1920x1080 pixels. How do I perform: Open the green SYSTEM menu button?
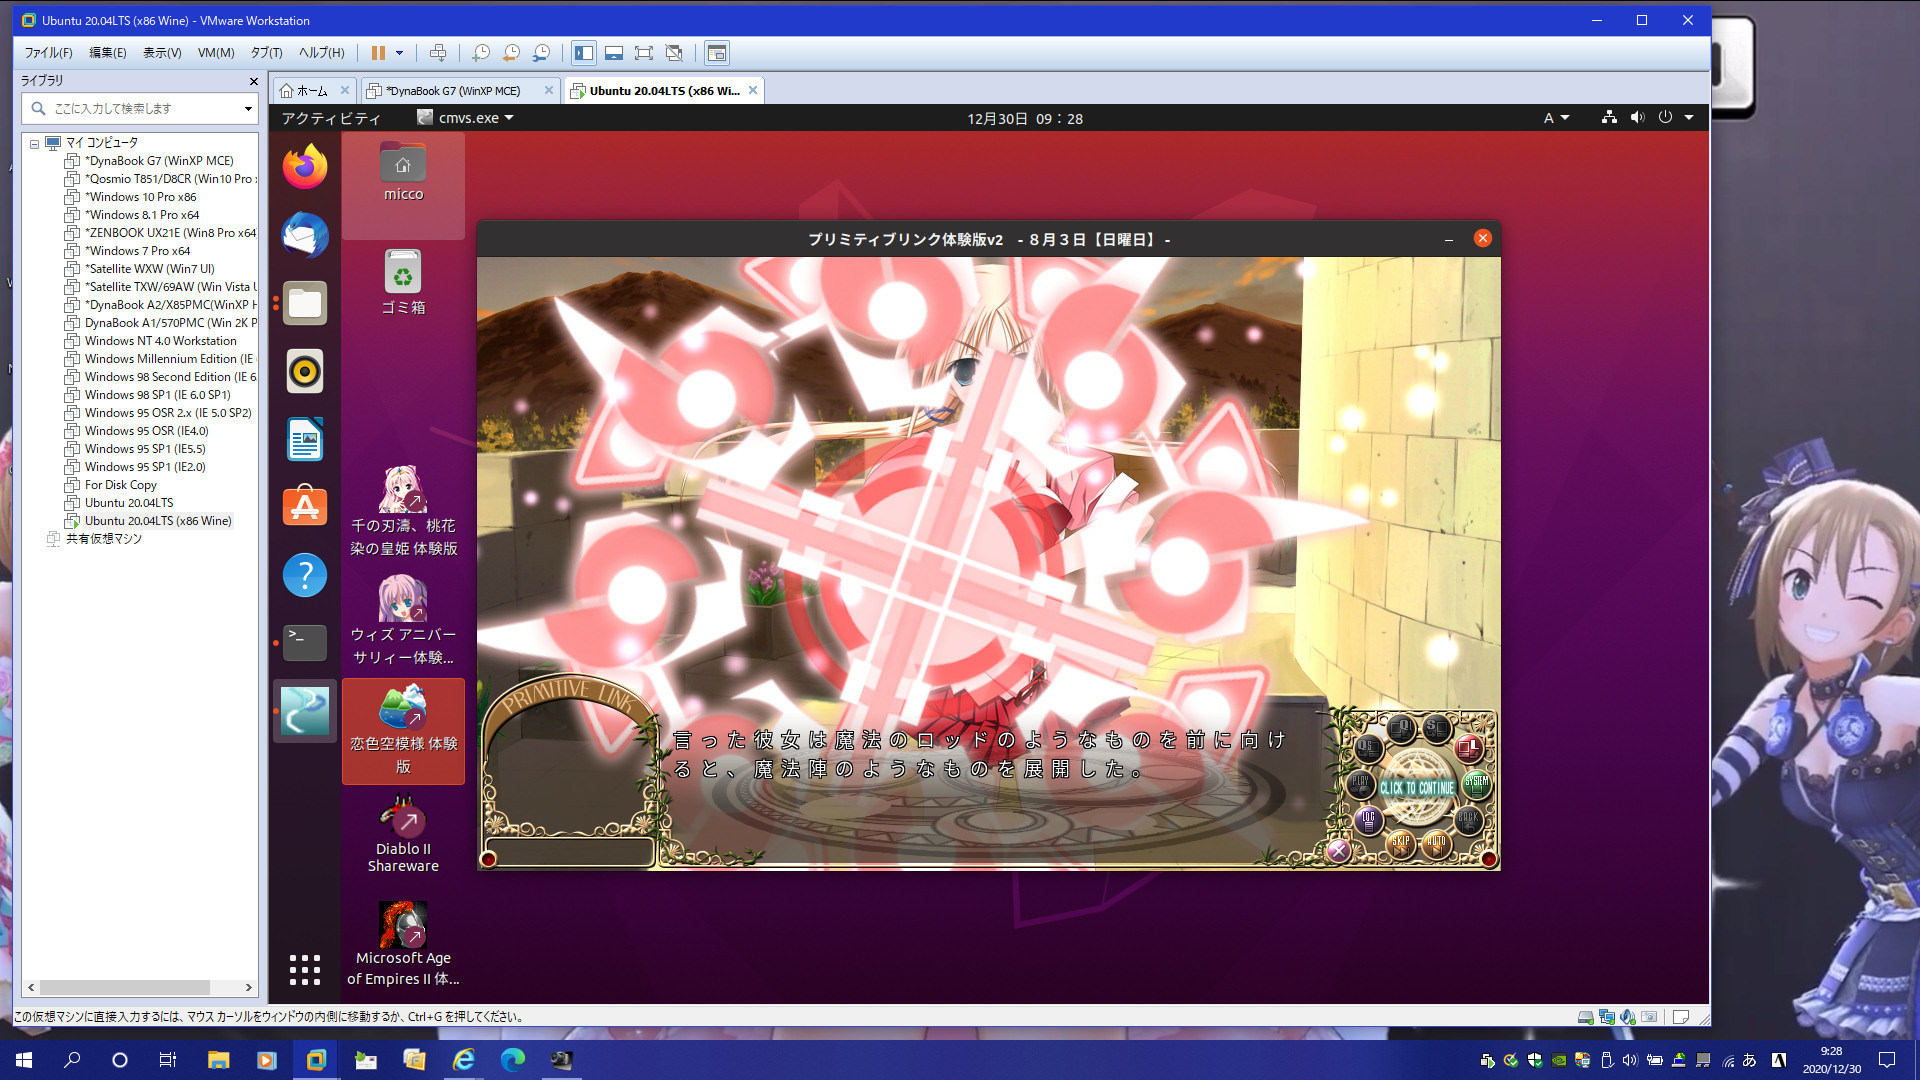pos(1476,785)
